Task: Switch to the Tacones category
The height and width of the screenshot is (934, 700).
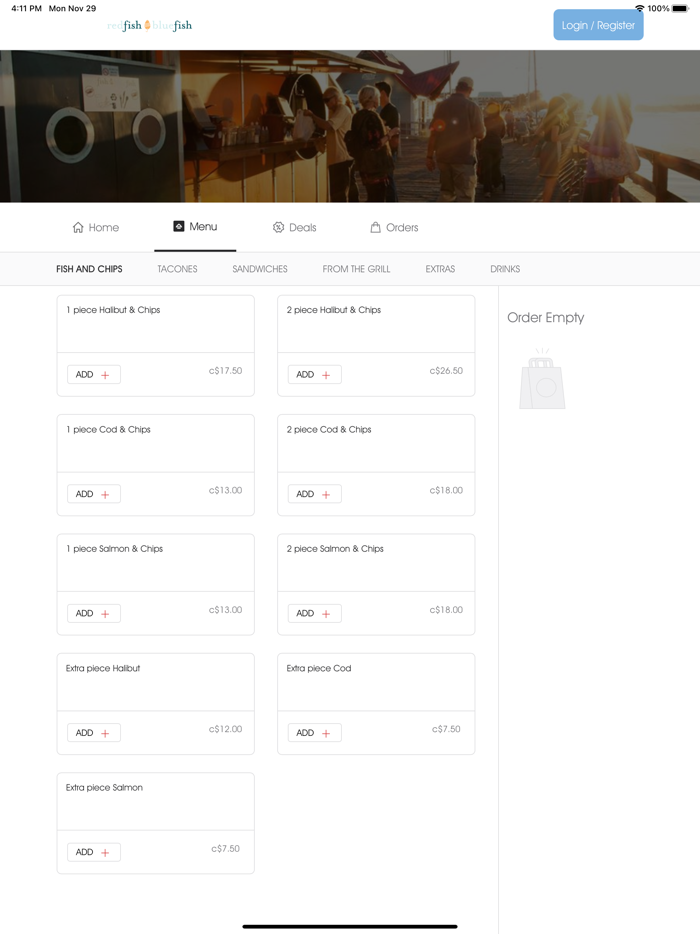Action: pyautogui.click(x=177, y=269)
